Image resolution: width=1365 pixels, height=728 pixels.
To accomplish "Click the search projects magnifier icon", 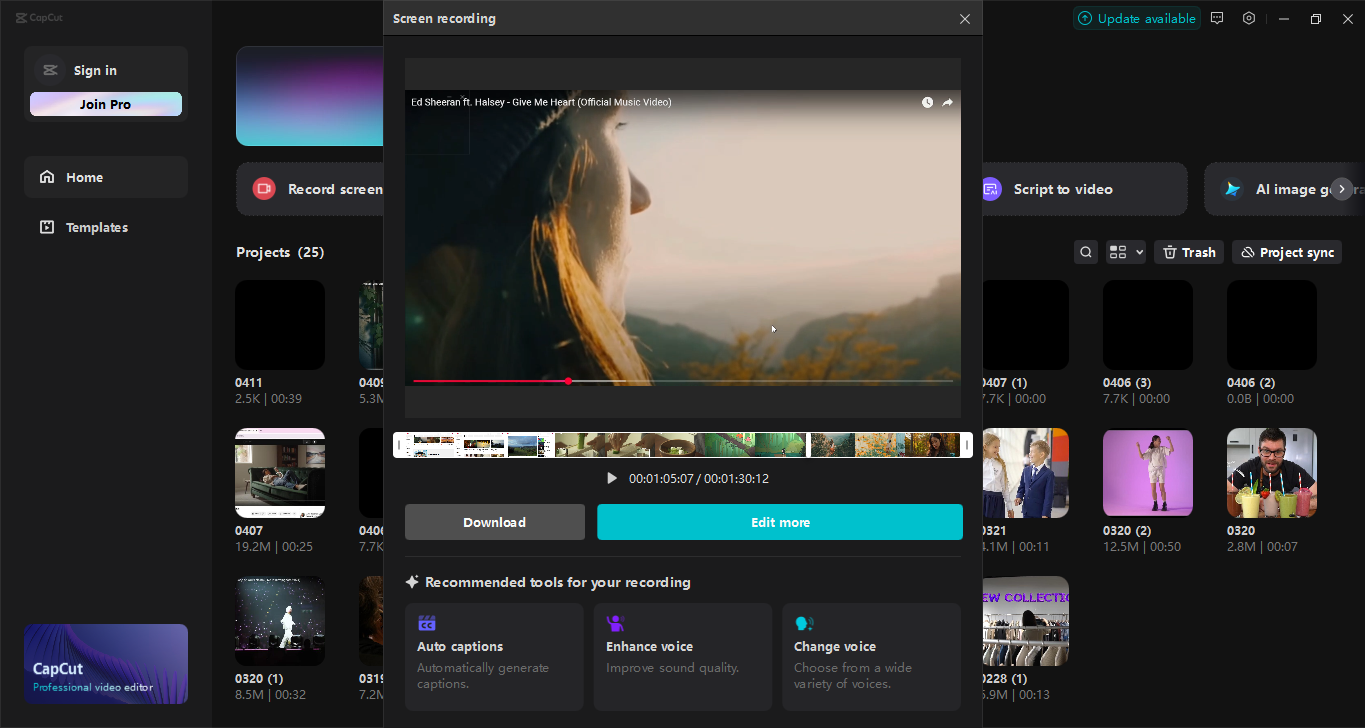I will tap(1086, 252).
